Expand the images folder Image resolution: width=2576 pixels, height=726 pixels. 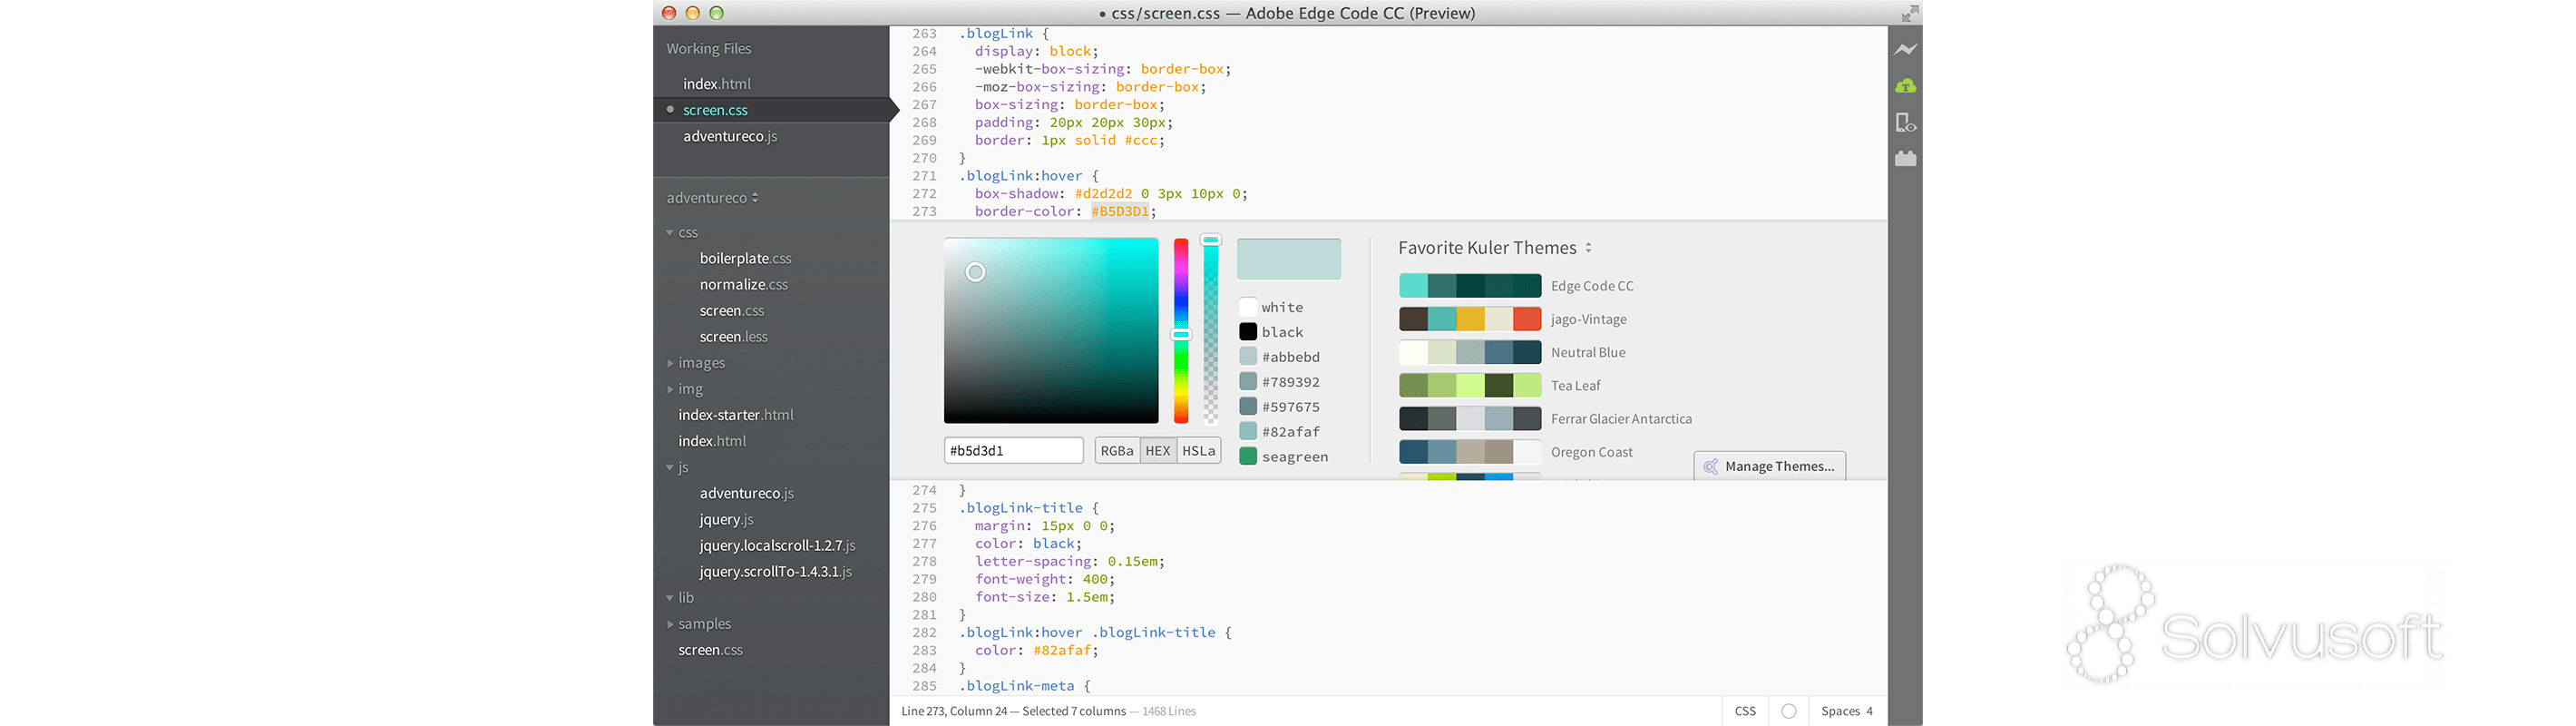coord(670,363)
